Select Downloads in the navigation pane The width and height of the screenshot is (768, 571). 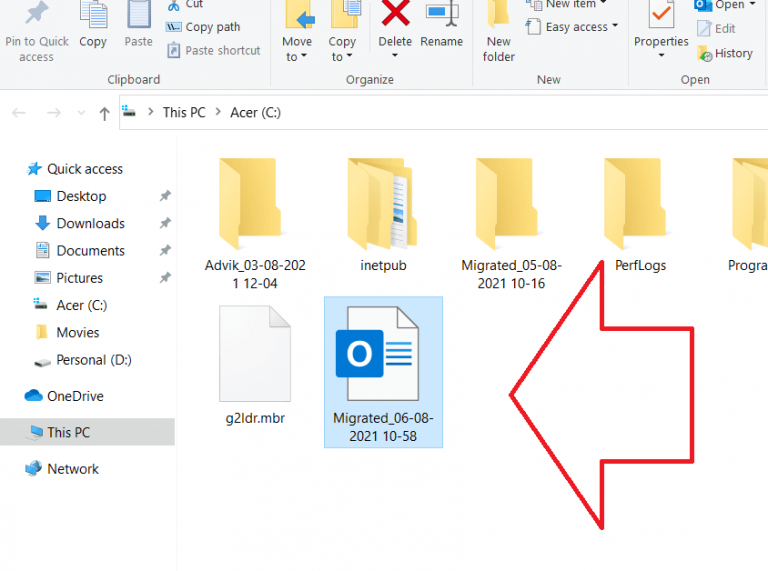[80, 223]
